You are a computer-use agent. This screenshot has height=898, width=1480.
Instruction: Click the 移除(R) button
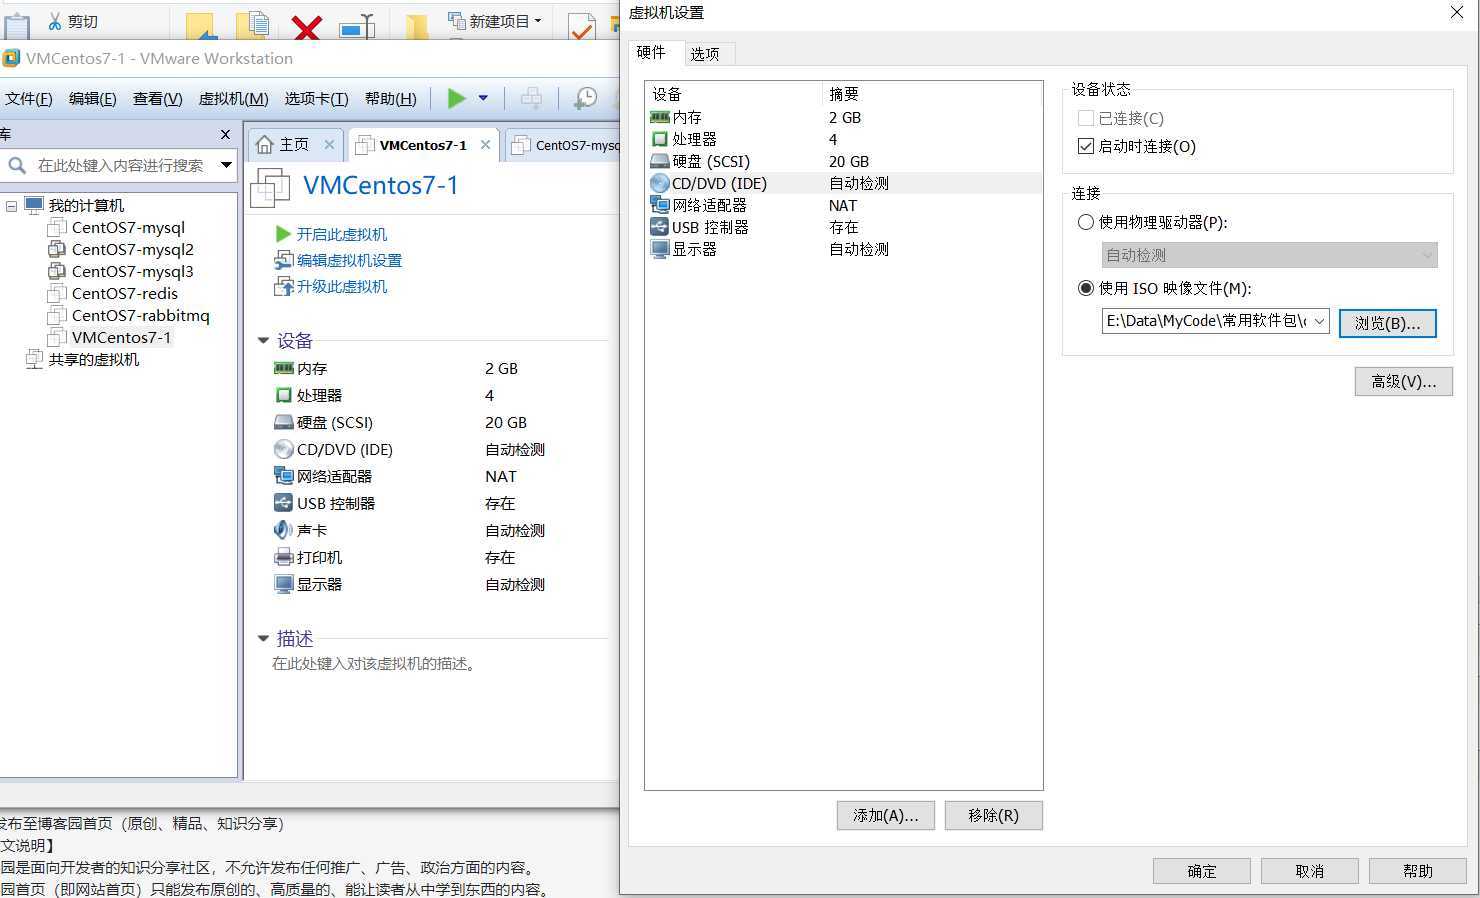[x=994, y=815]
